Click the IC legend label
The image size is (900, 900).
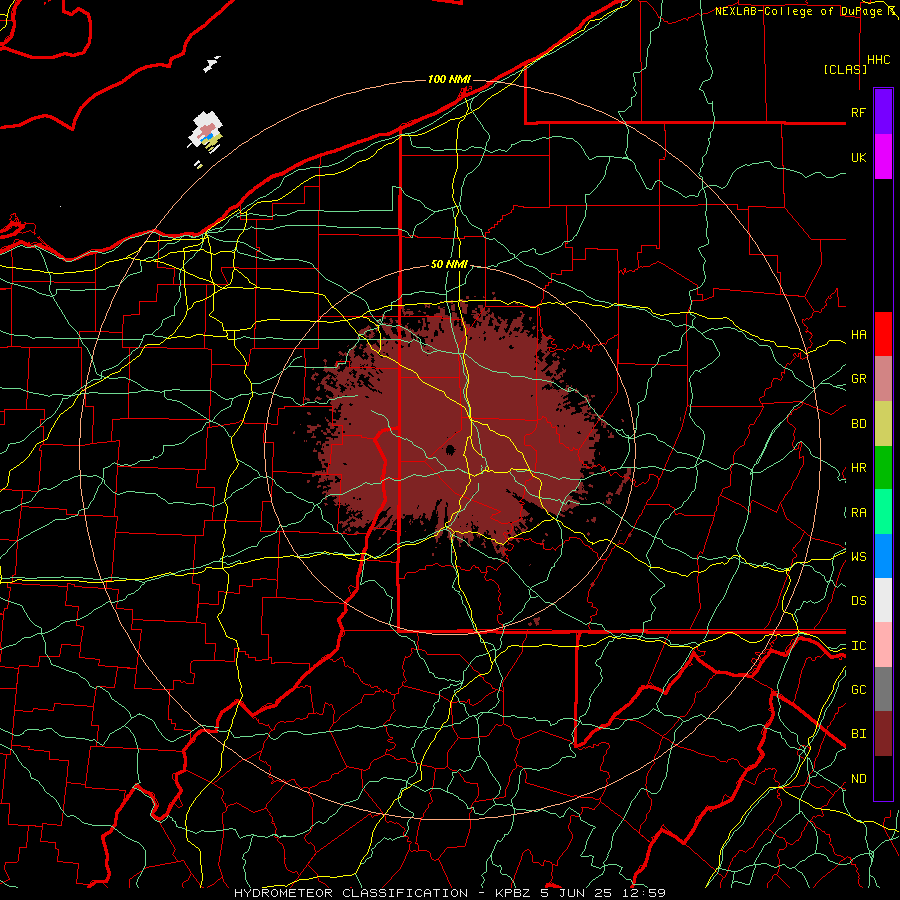click(858, 646)
